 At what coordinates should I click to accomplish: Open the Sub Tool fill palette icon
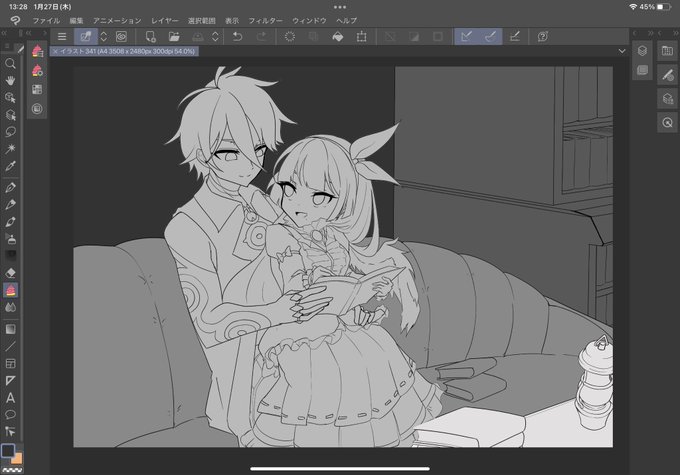37,51
